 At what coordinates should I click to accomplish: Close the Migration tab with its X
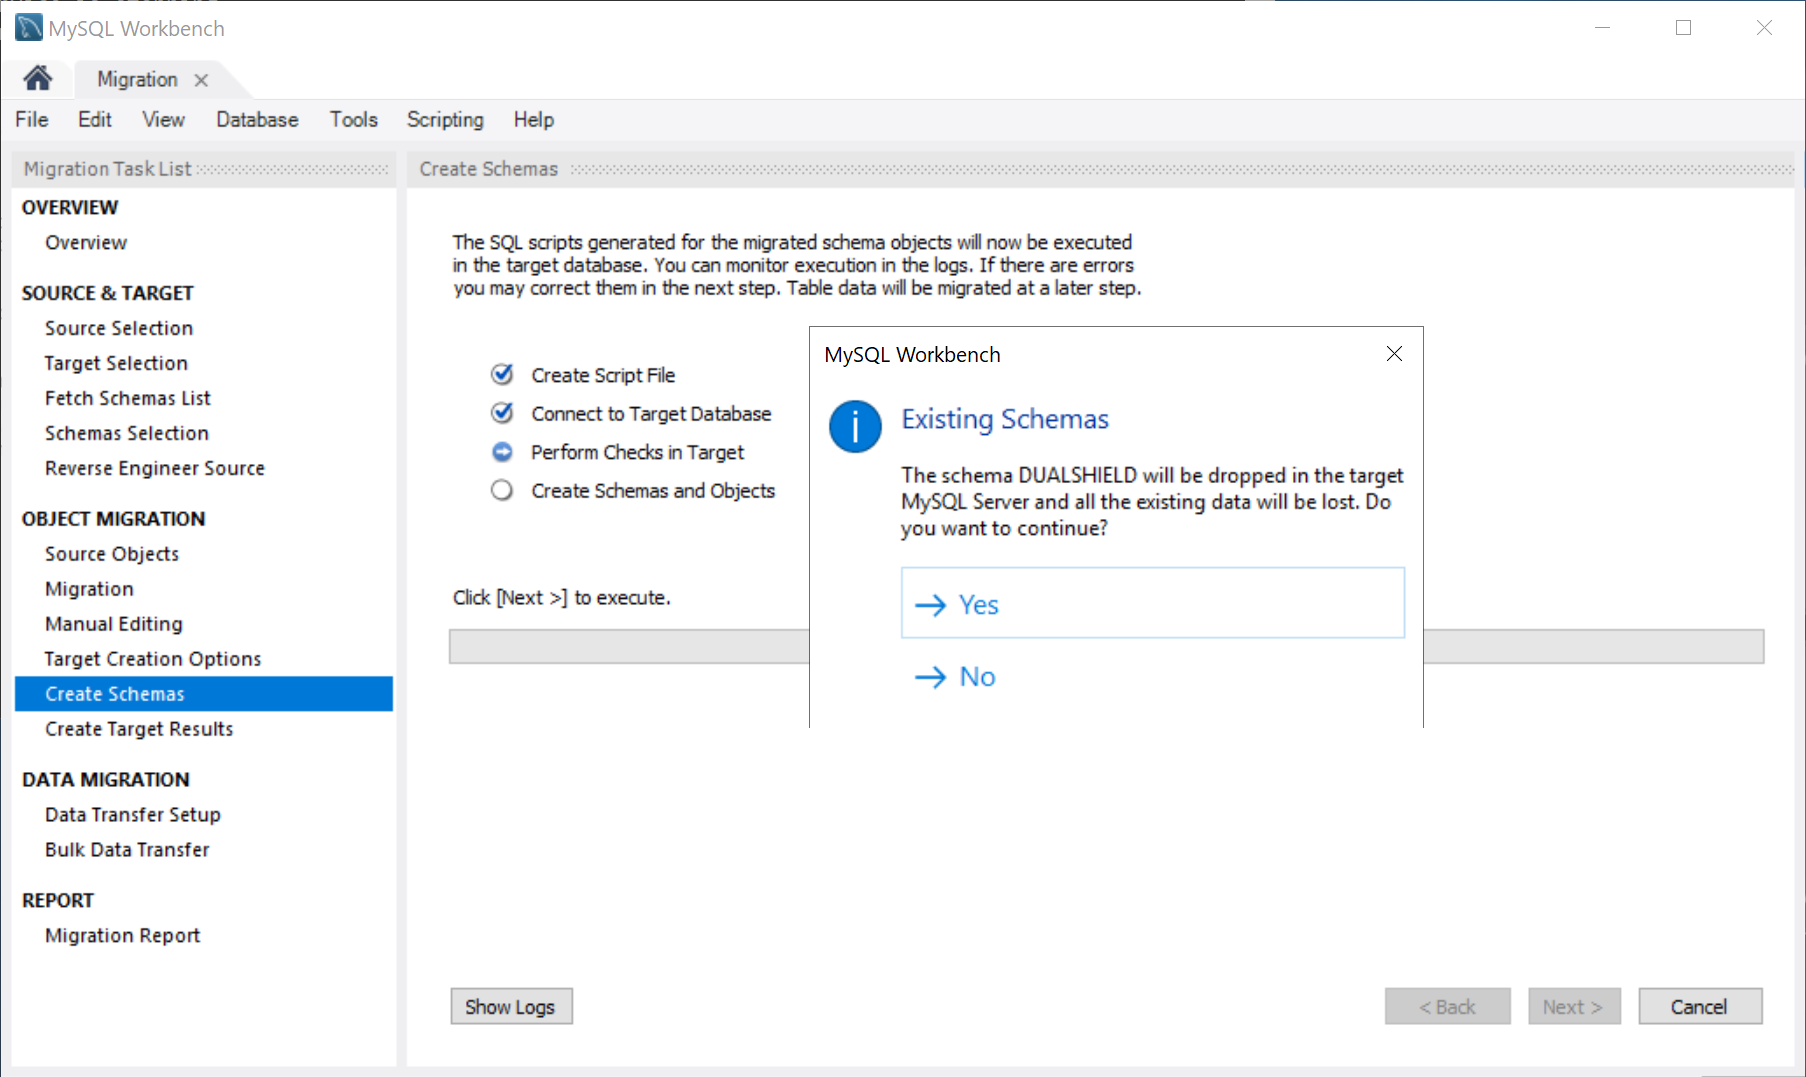pyautogui.click(x=201, y=80)
